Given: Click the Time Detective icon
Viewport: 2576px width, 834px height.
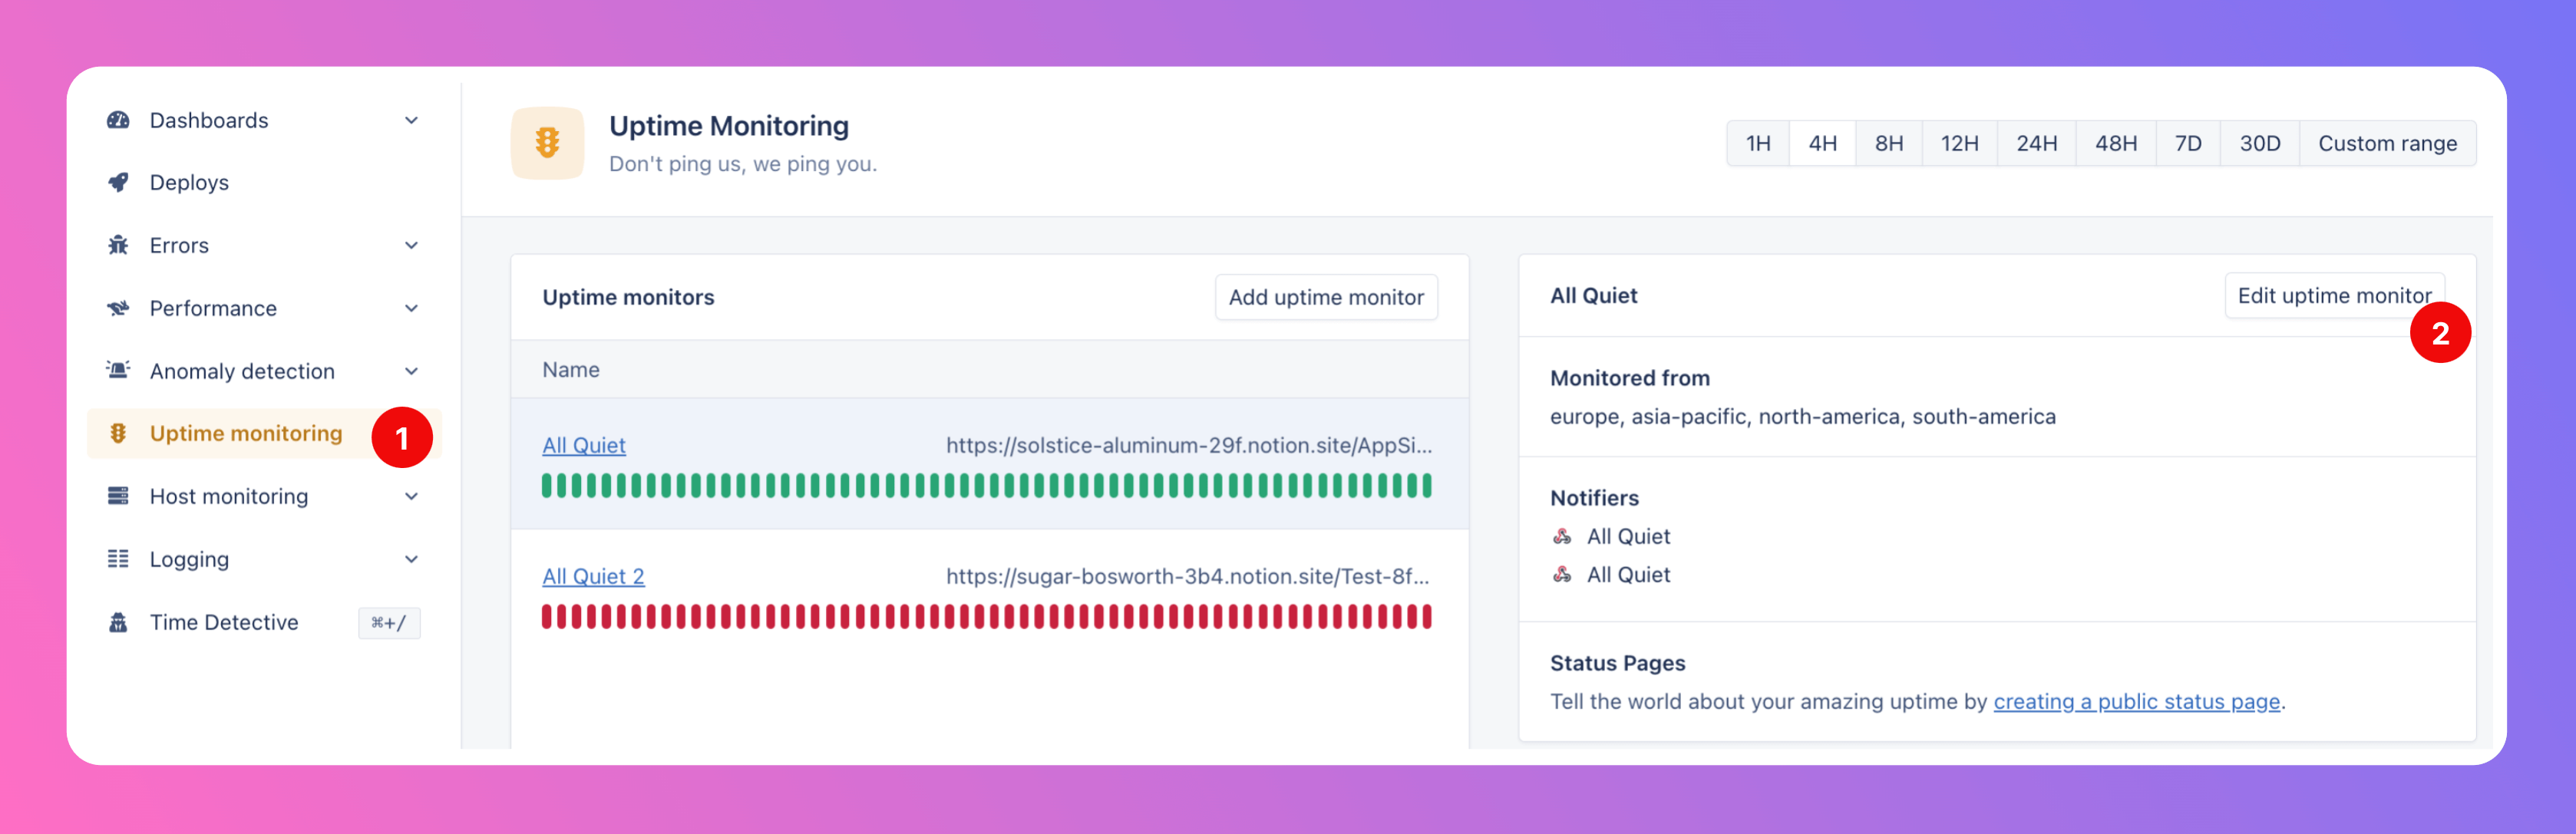Looking at the screenshot, I should click(118, 623).
